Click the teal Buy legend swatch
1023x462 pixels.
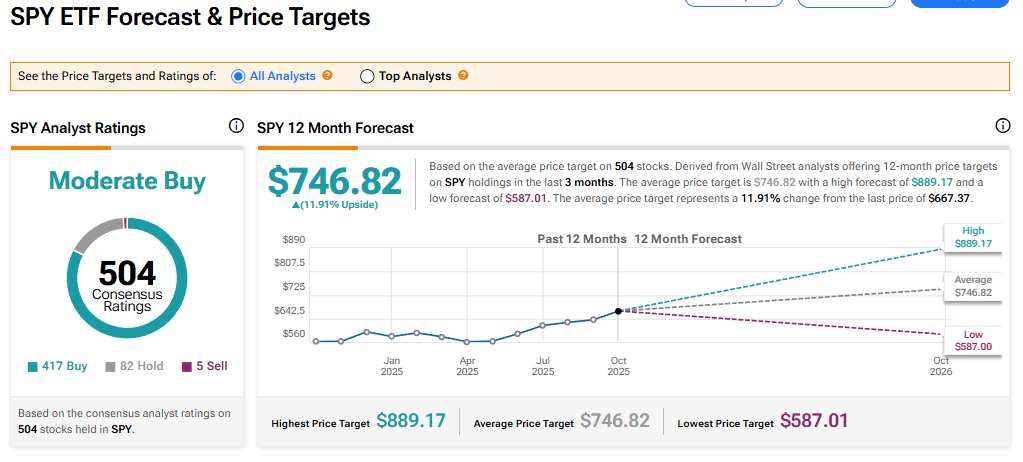[x=32, y=367]
